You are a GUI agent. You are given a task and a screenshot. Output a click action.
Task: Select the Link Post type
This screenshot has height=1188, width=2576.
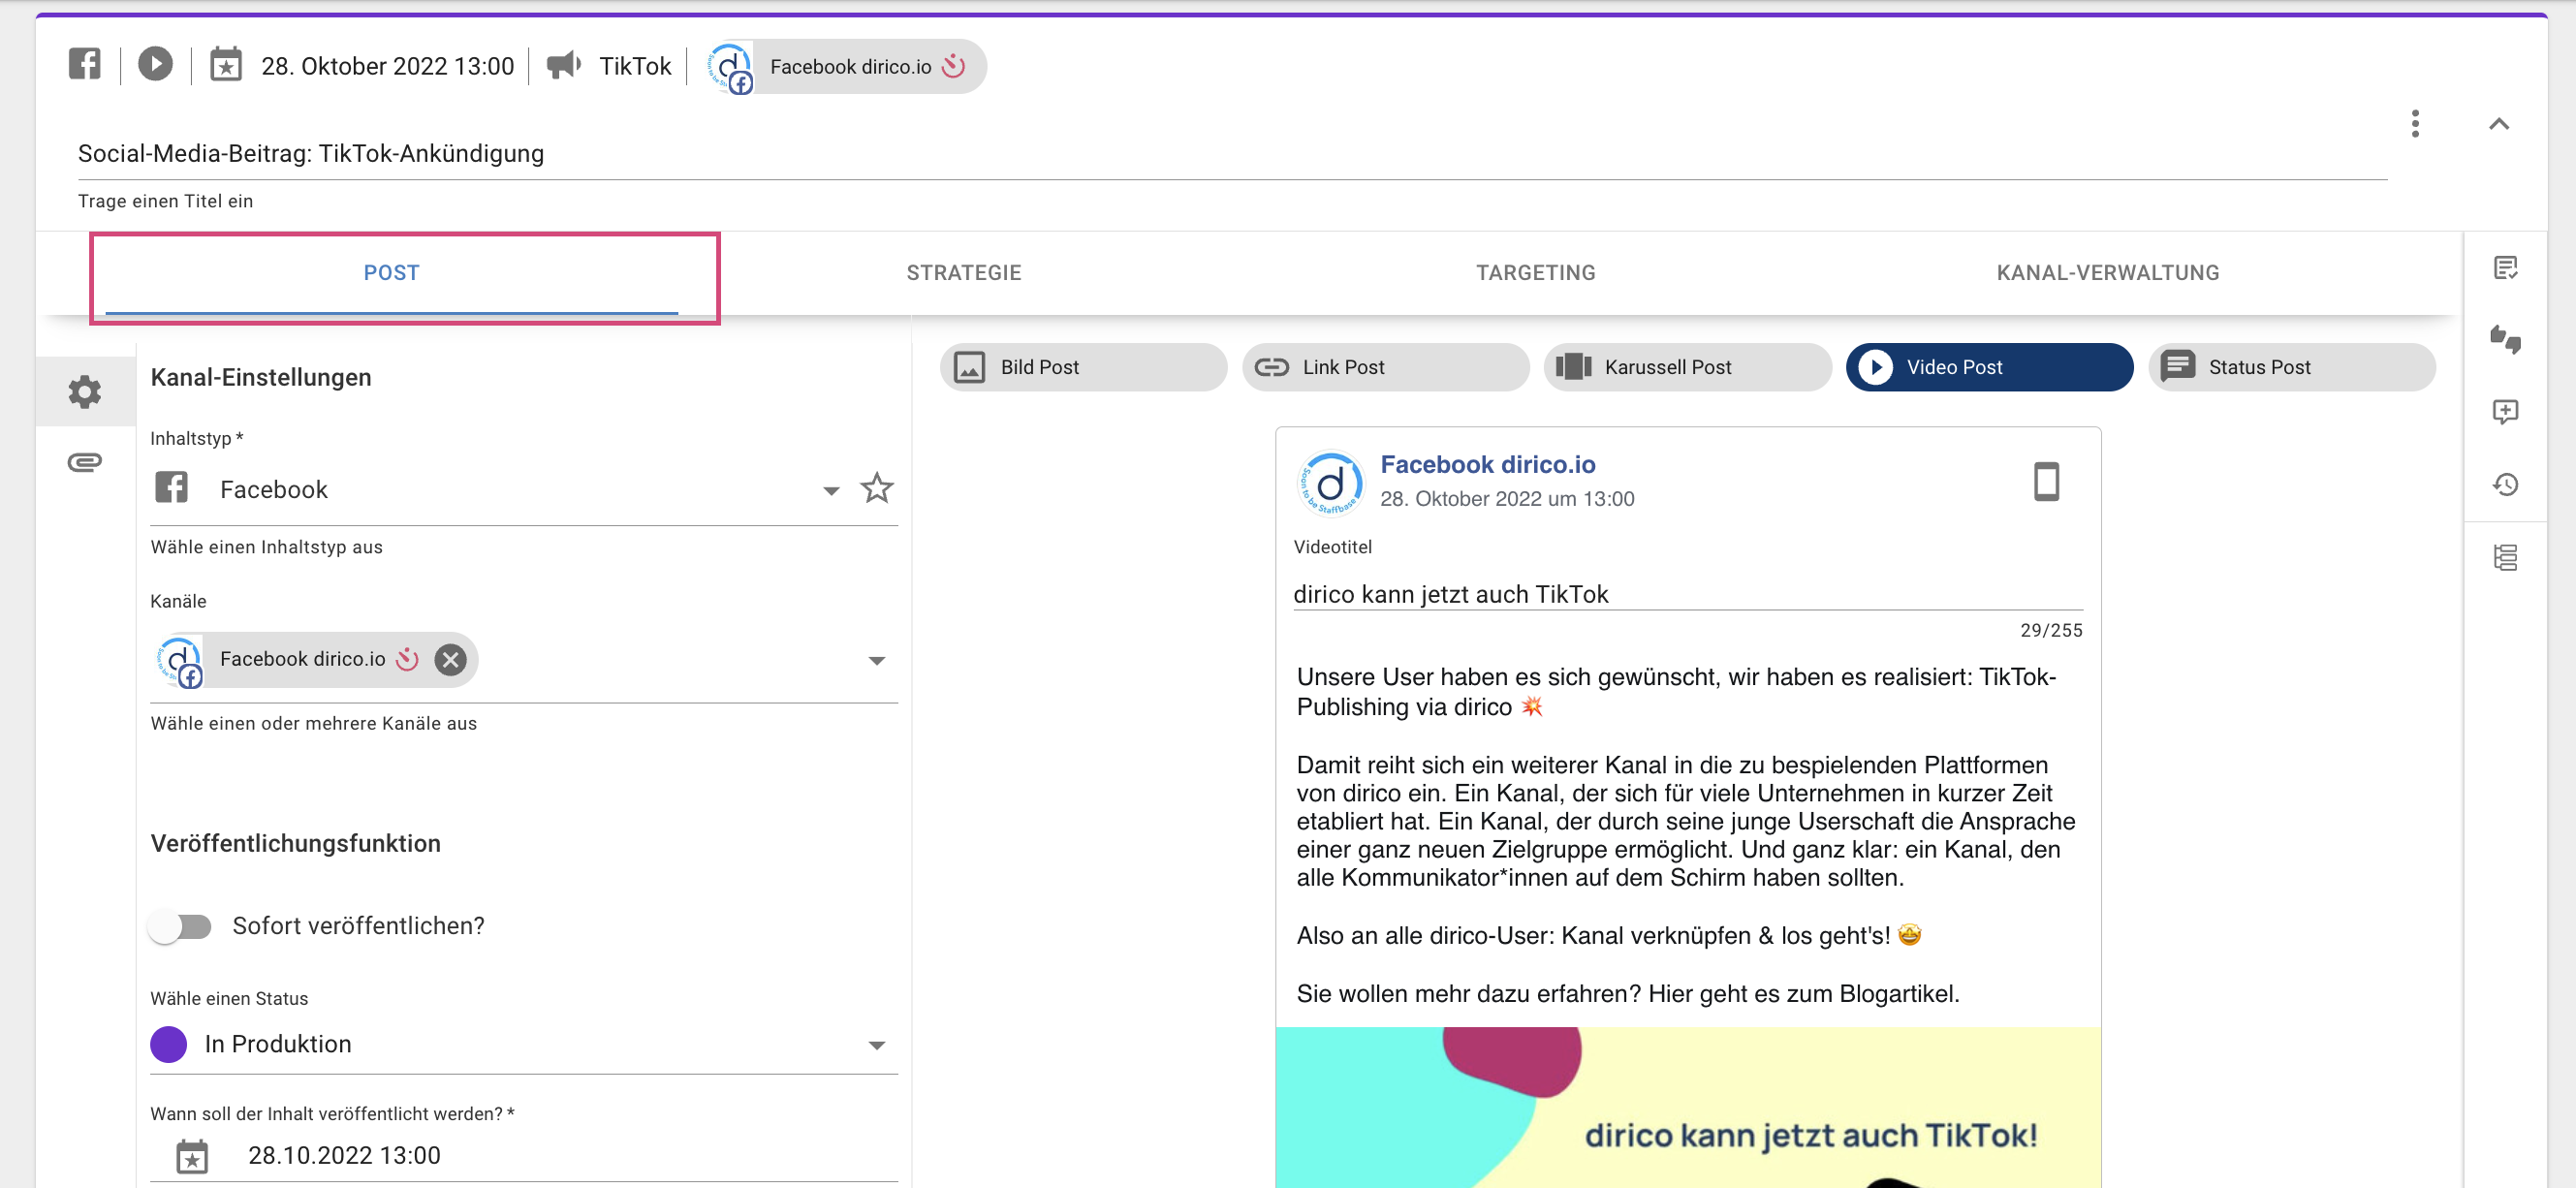pos(1386,367)
